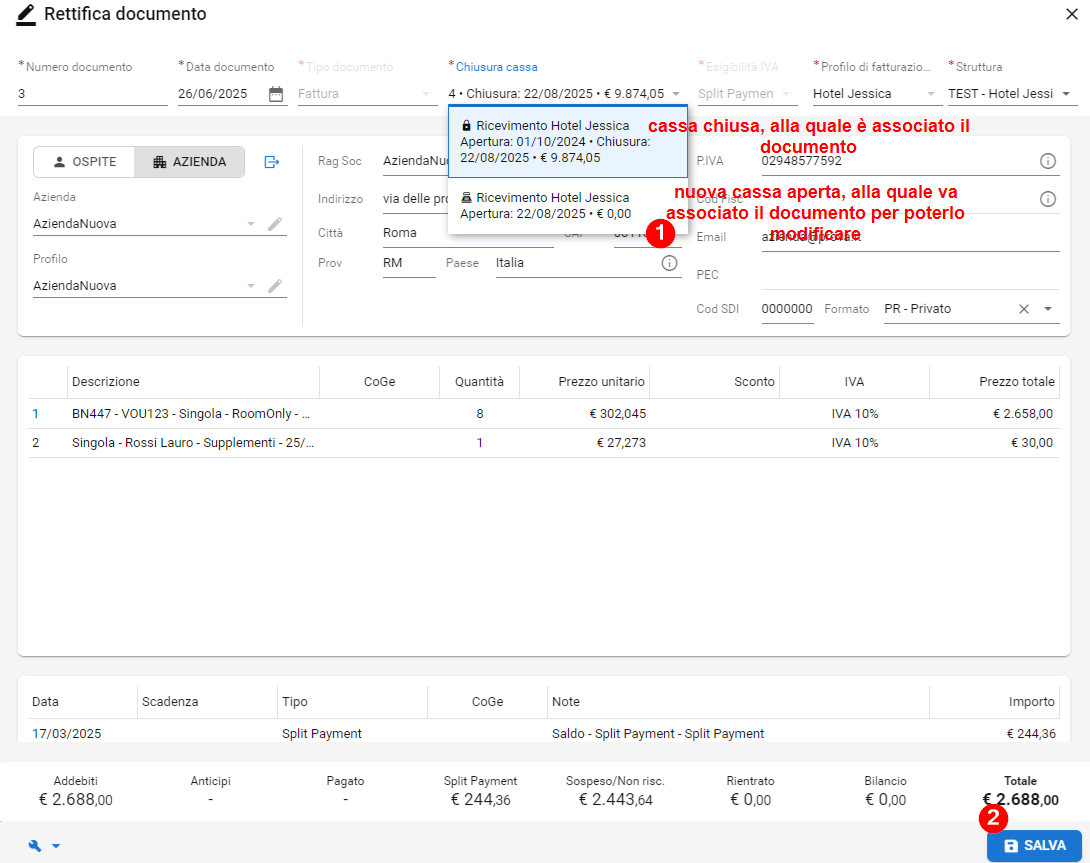Image resolution: width=1090 pixels, height=863 pixels.
Task: Click the Numero documento input field
Action: tap(92, 94)
